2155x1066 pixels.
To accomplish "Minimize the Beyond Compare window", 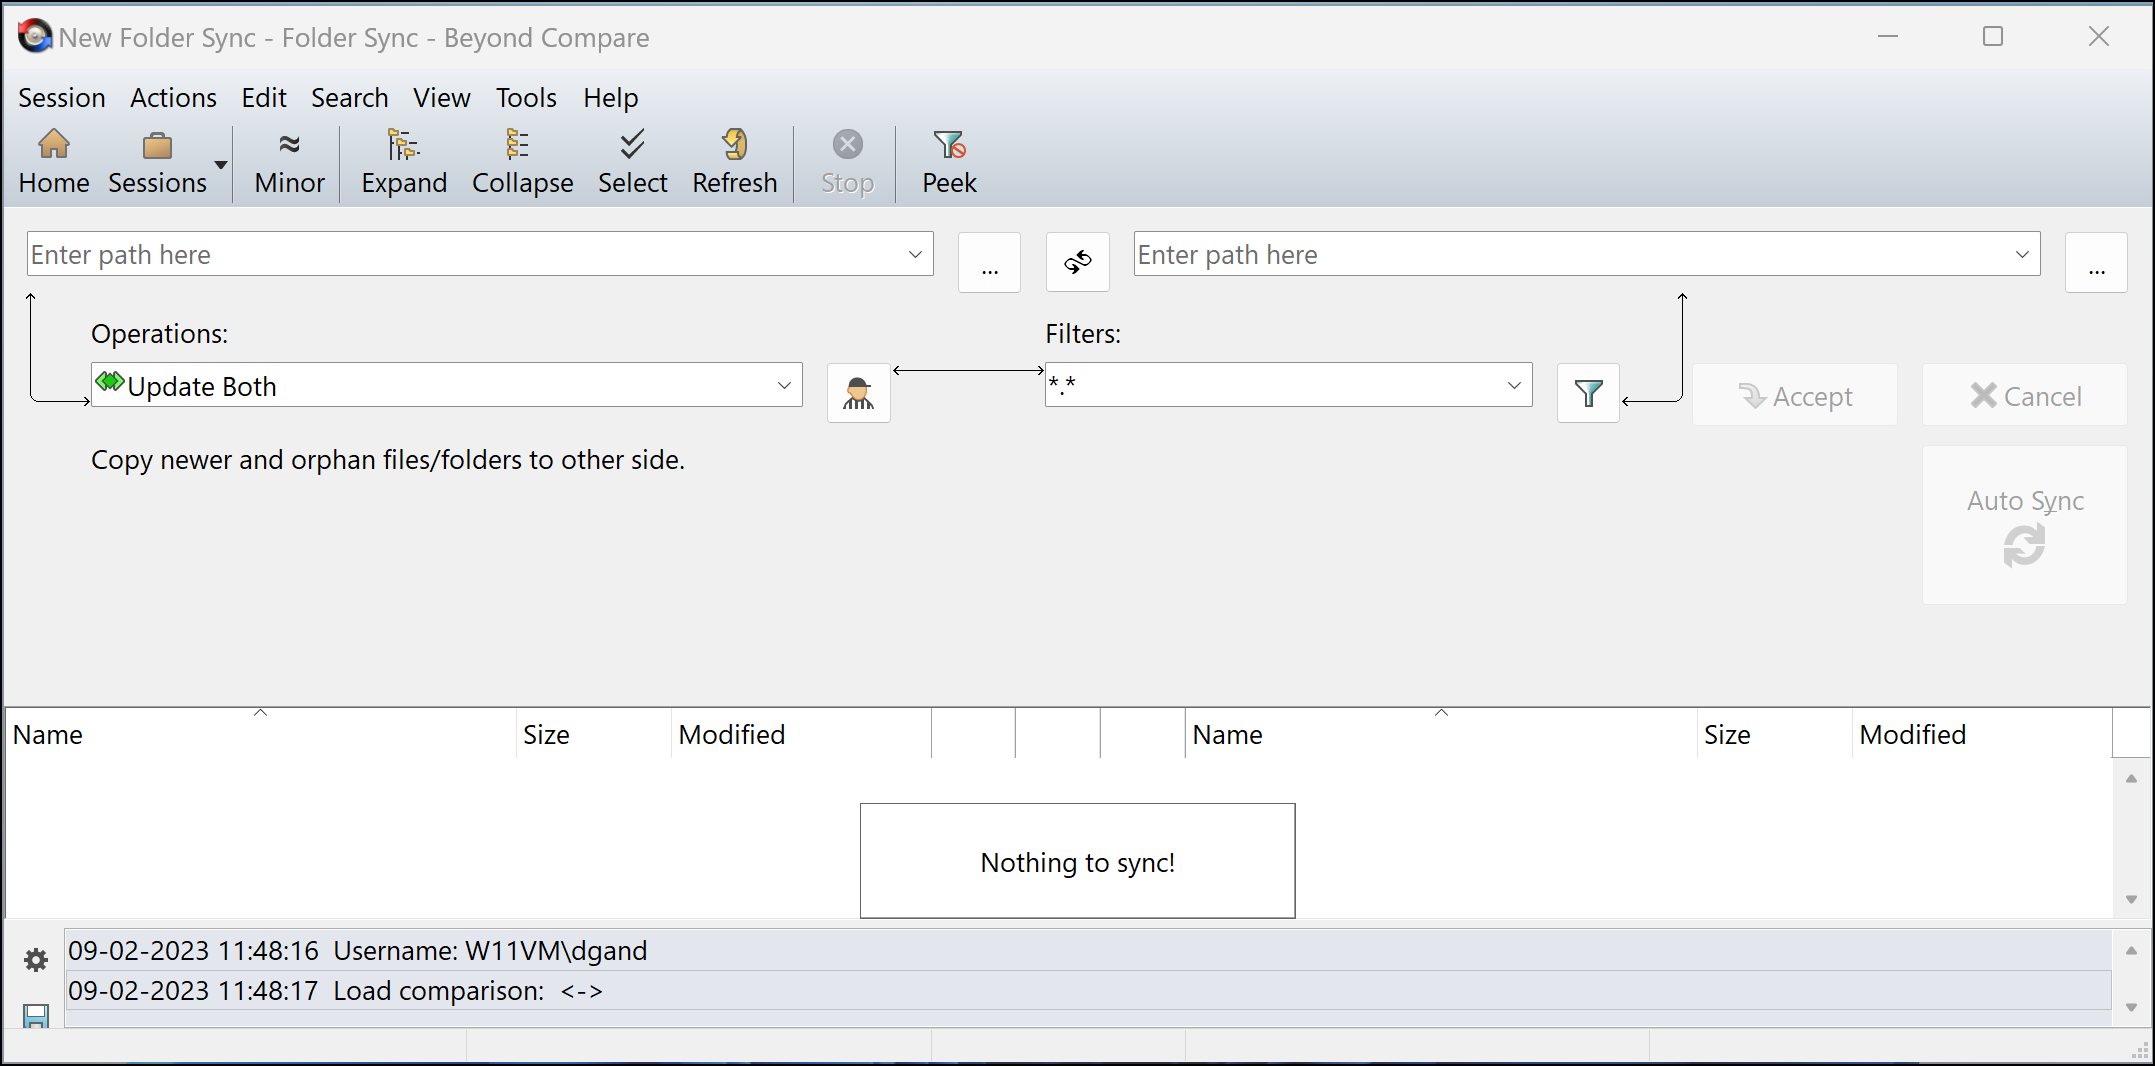I will (1888, 37).
